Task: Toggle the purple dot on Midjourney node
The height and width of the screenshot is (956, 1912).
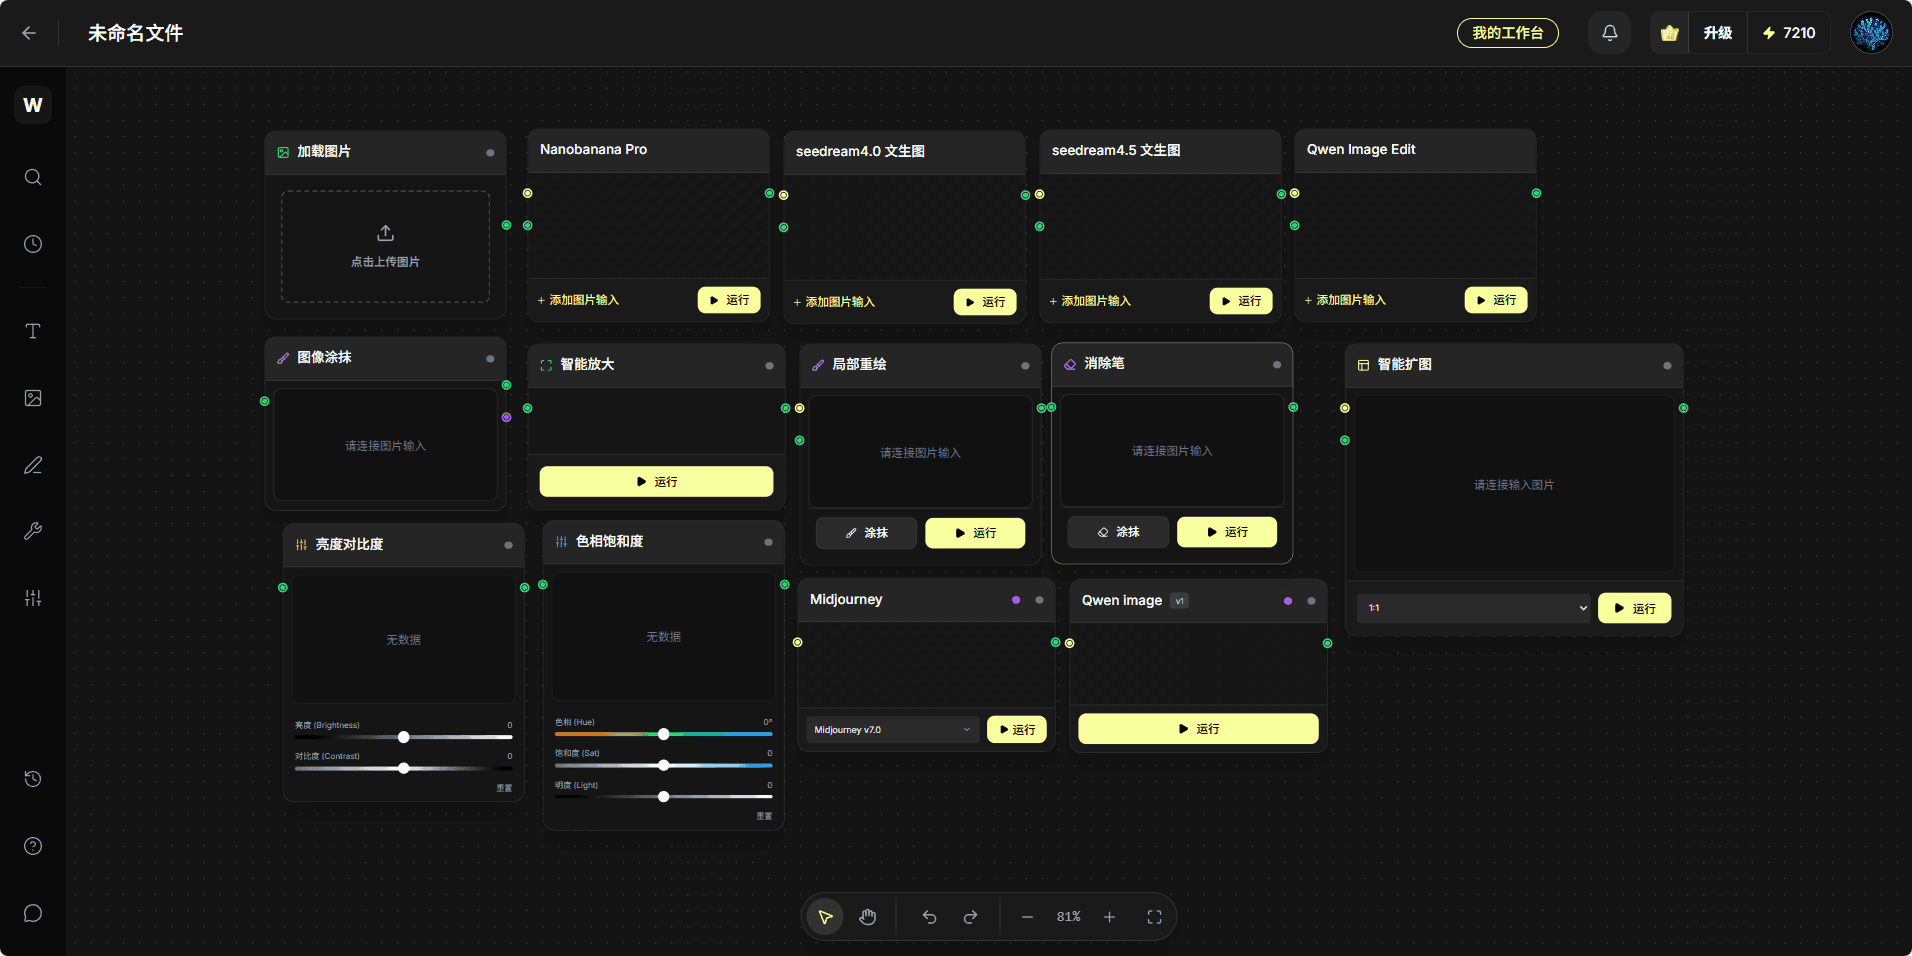Action: 1016,600
